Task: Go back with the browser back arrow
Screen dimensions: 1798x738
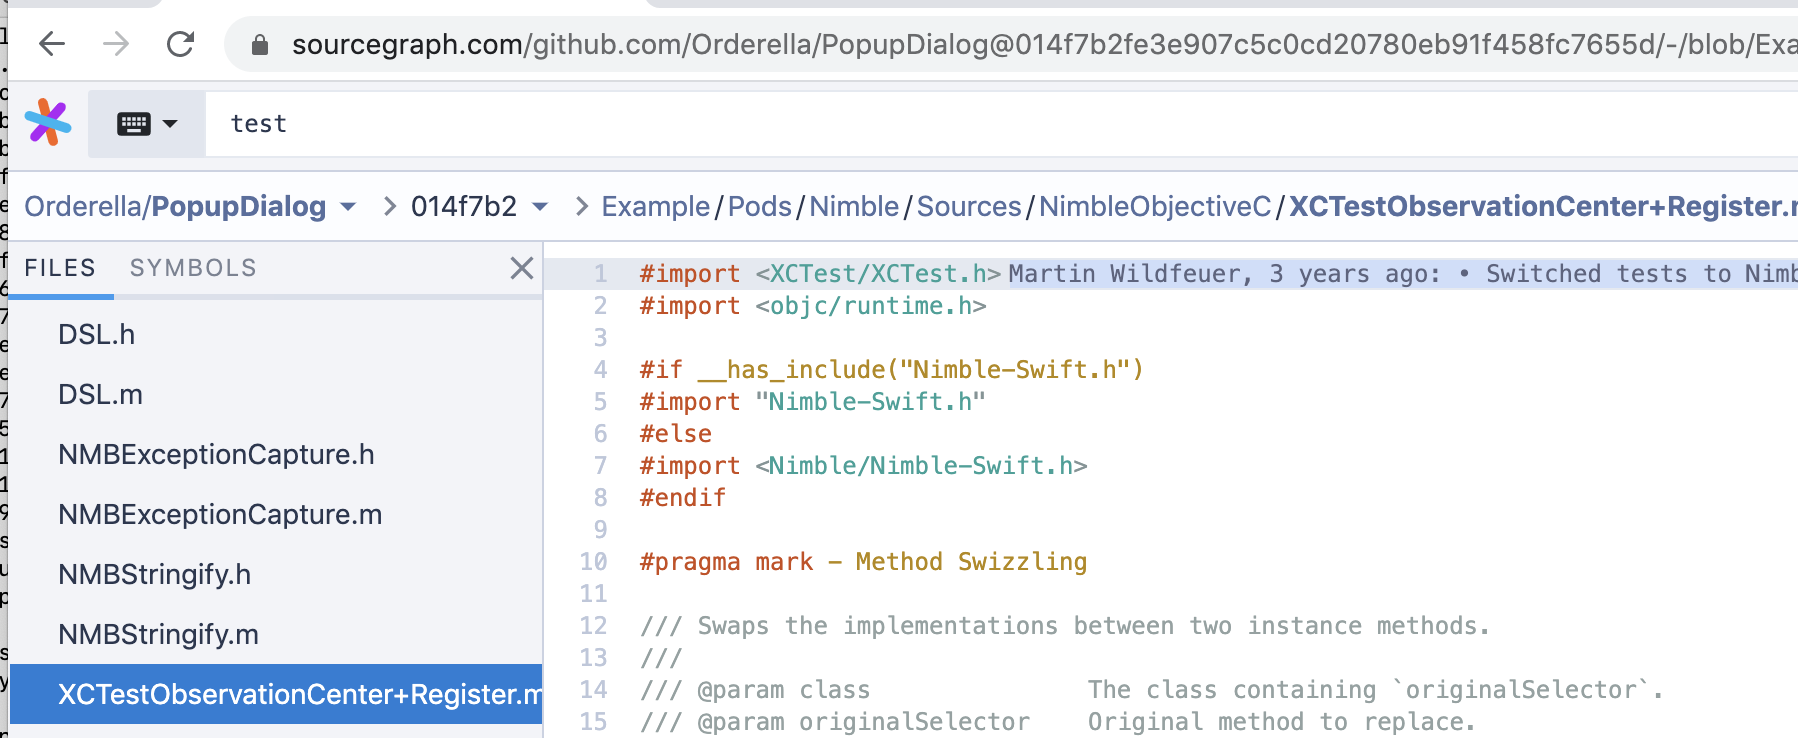Action: (x=52, y=43)
